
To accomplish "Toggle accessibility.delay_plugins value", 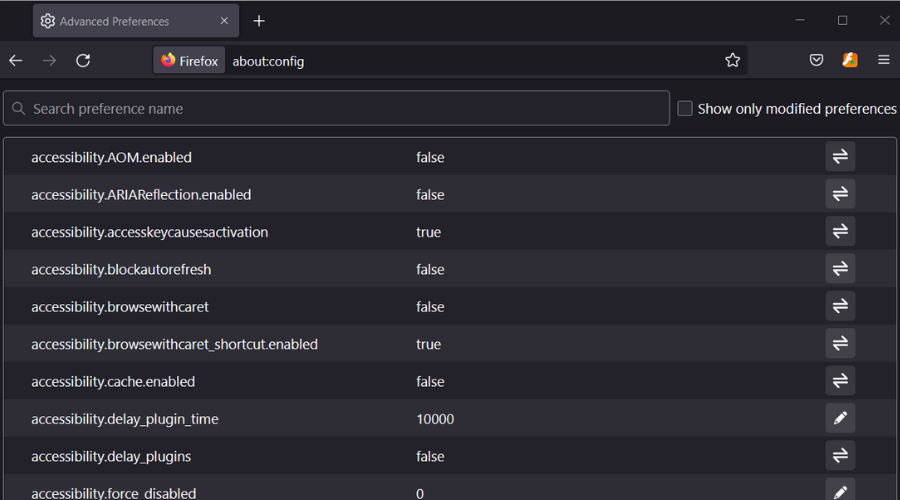I will click(x=840, y=456).
